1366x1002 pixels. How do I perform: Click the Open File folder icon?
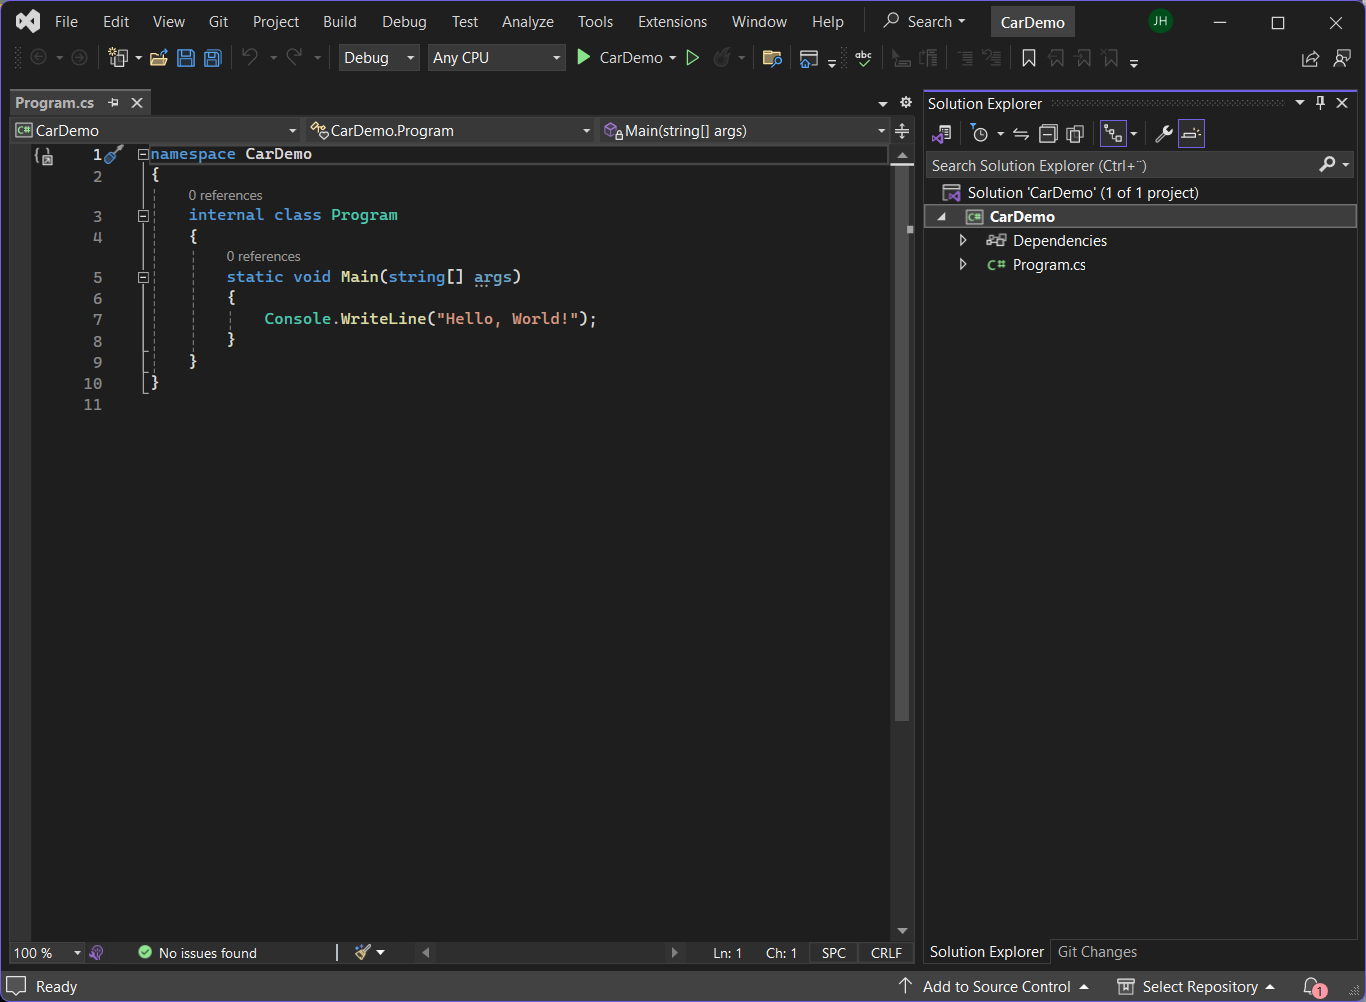[x=158, y=58]
